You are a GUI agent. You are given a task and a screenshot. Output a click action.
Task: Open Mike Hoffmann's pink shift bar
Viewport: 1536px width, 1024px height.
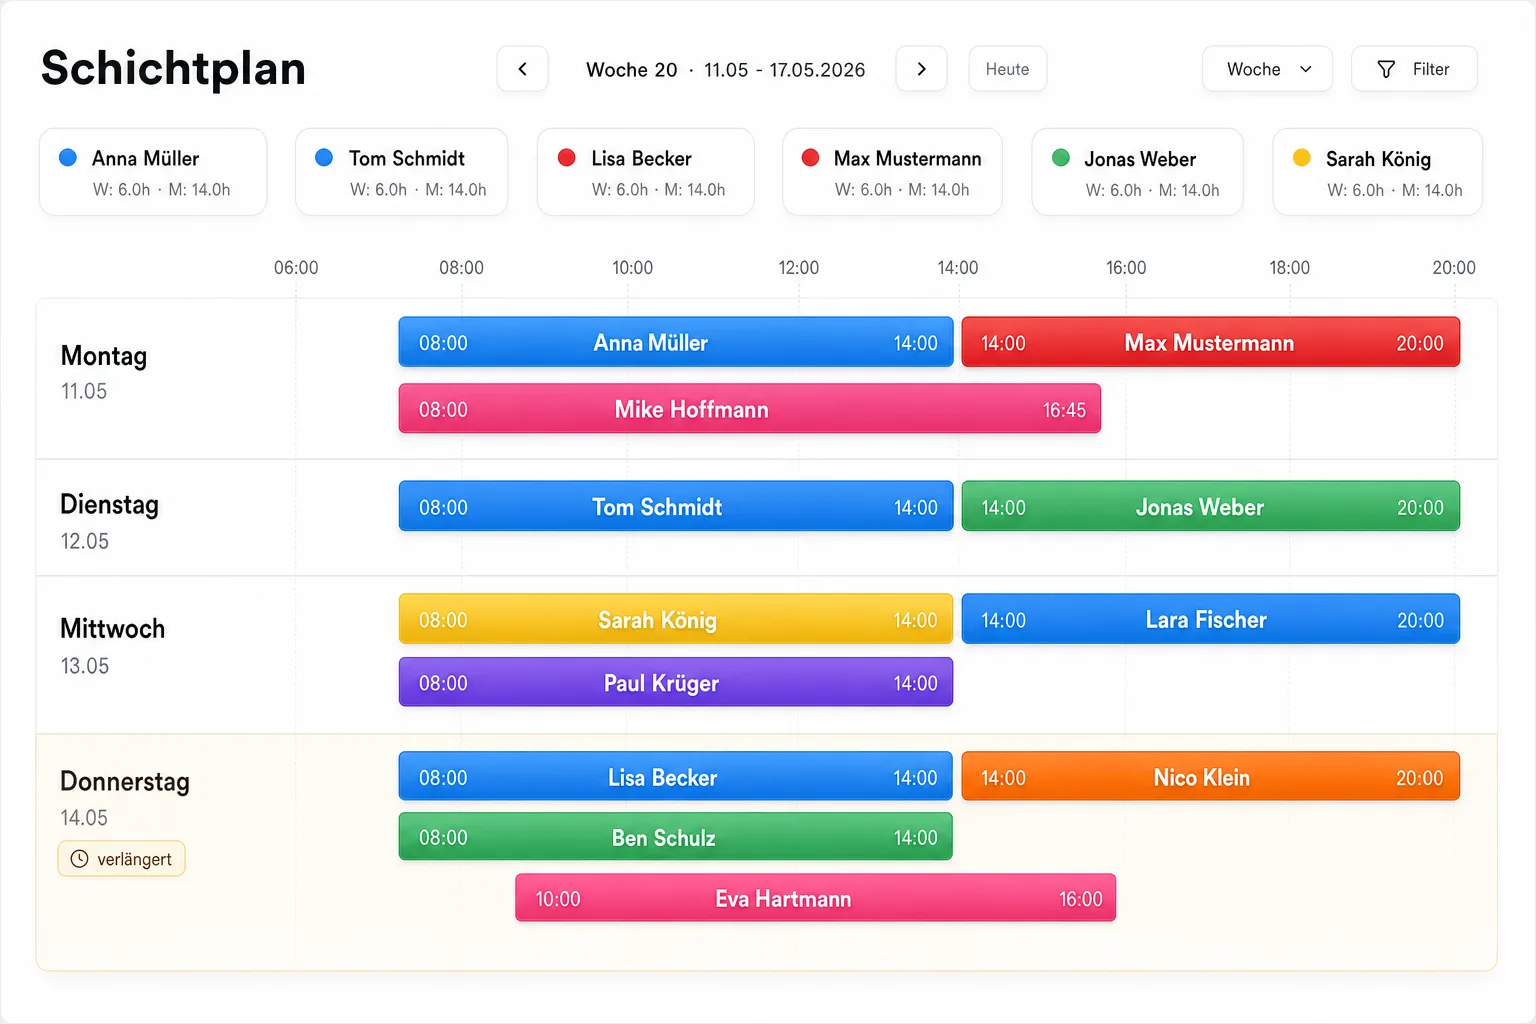tap(750, 409)
